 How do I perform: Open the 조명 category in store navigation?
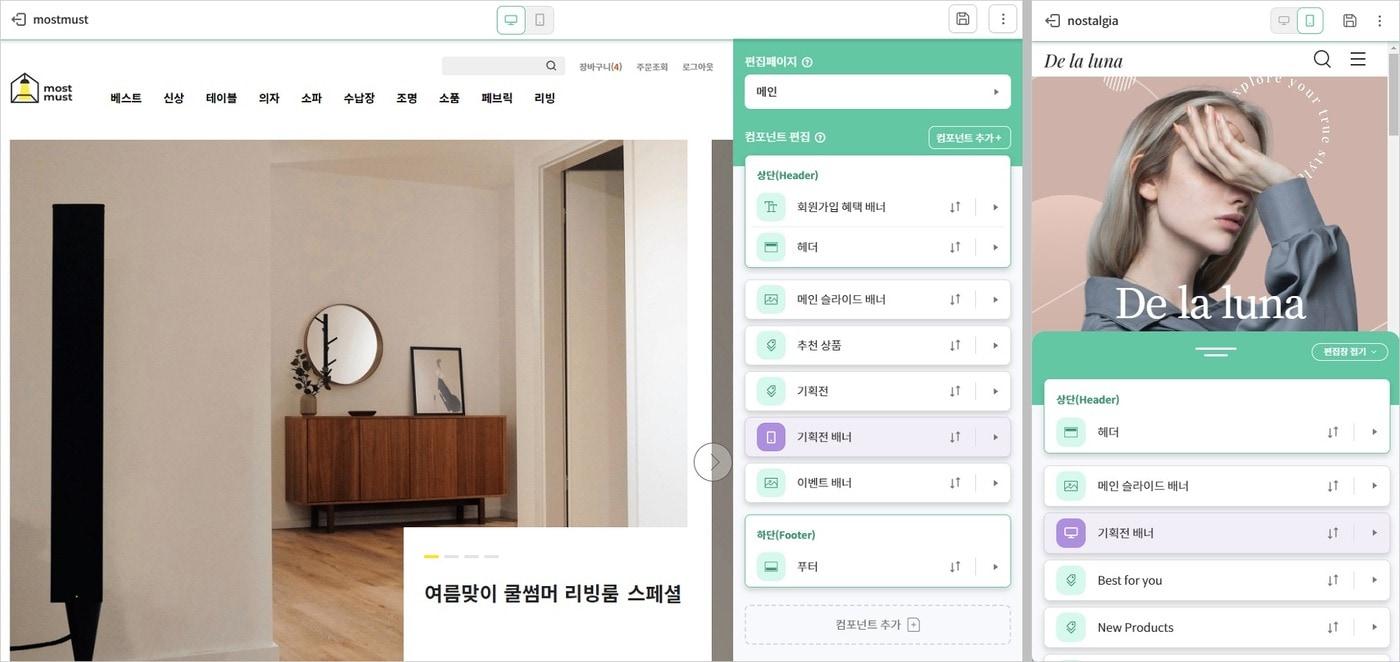[406, 98]
